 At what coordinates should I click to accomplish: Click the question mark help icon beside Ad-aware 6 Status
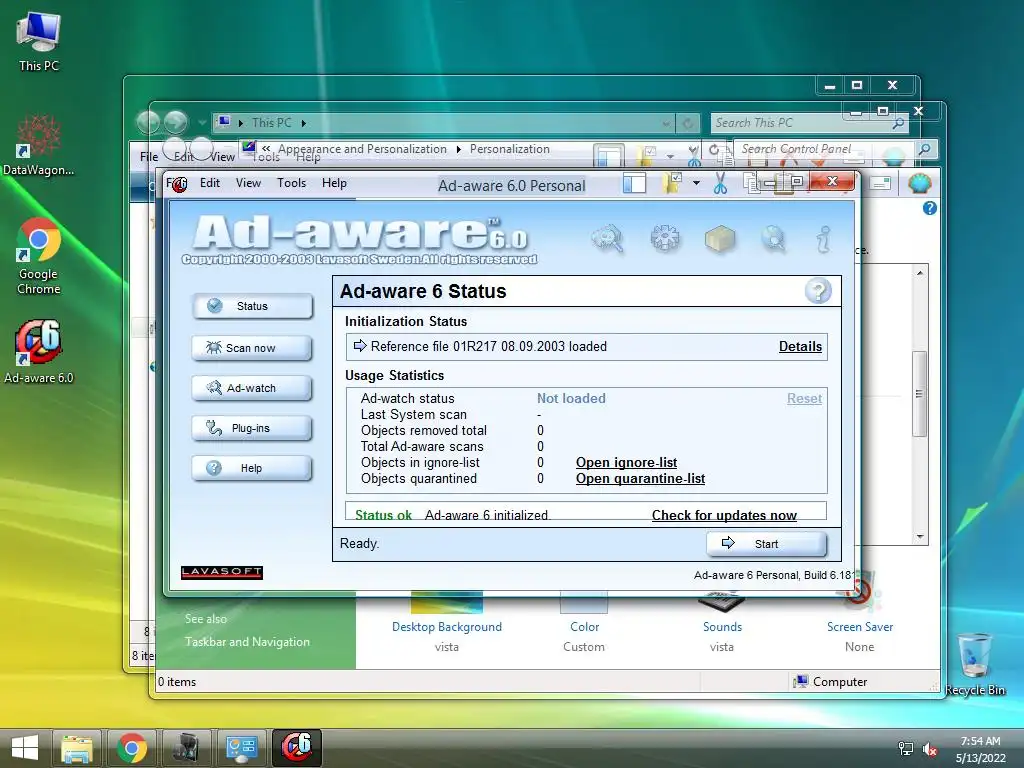(818, 291)
